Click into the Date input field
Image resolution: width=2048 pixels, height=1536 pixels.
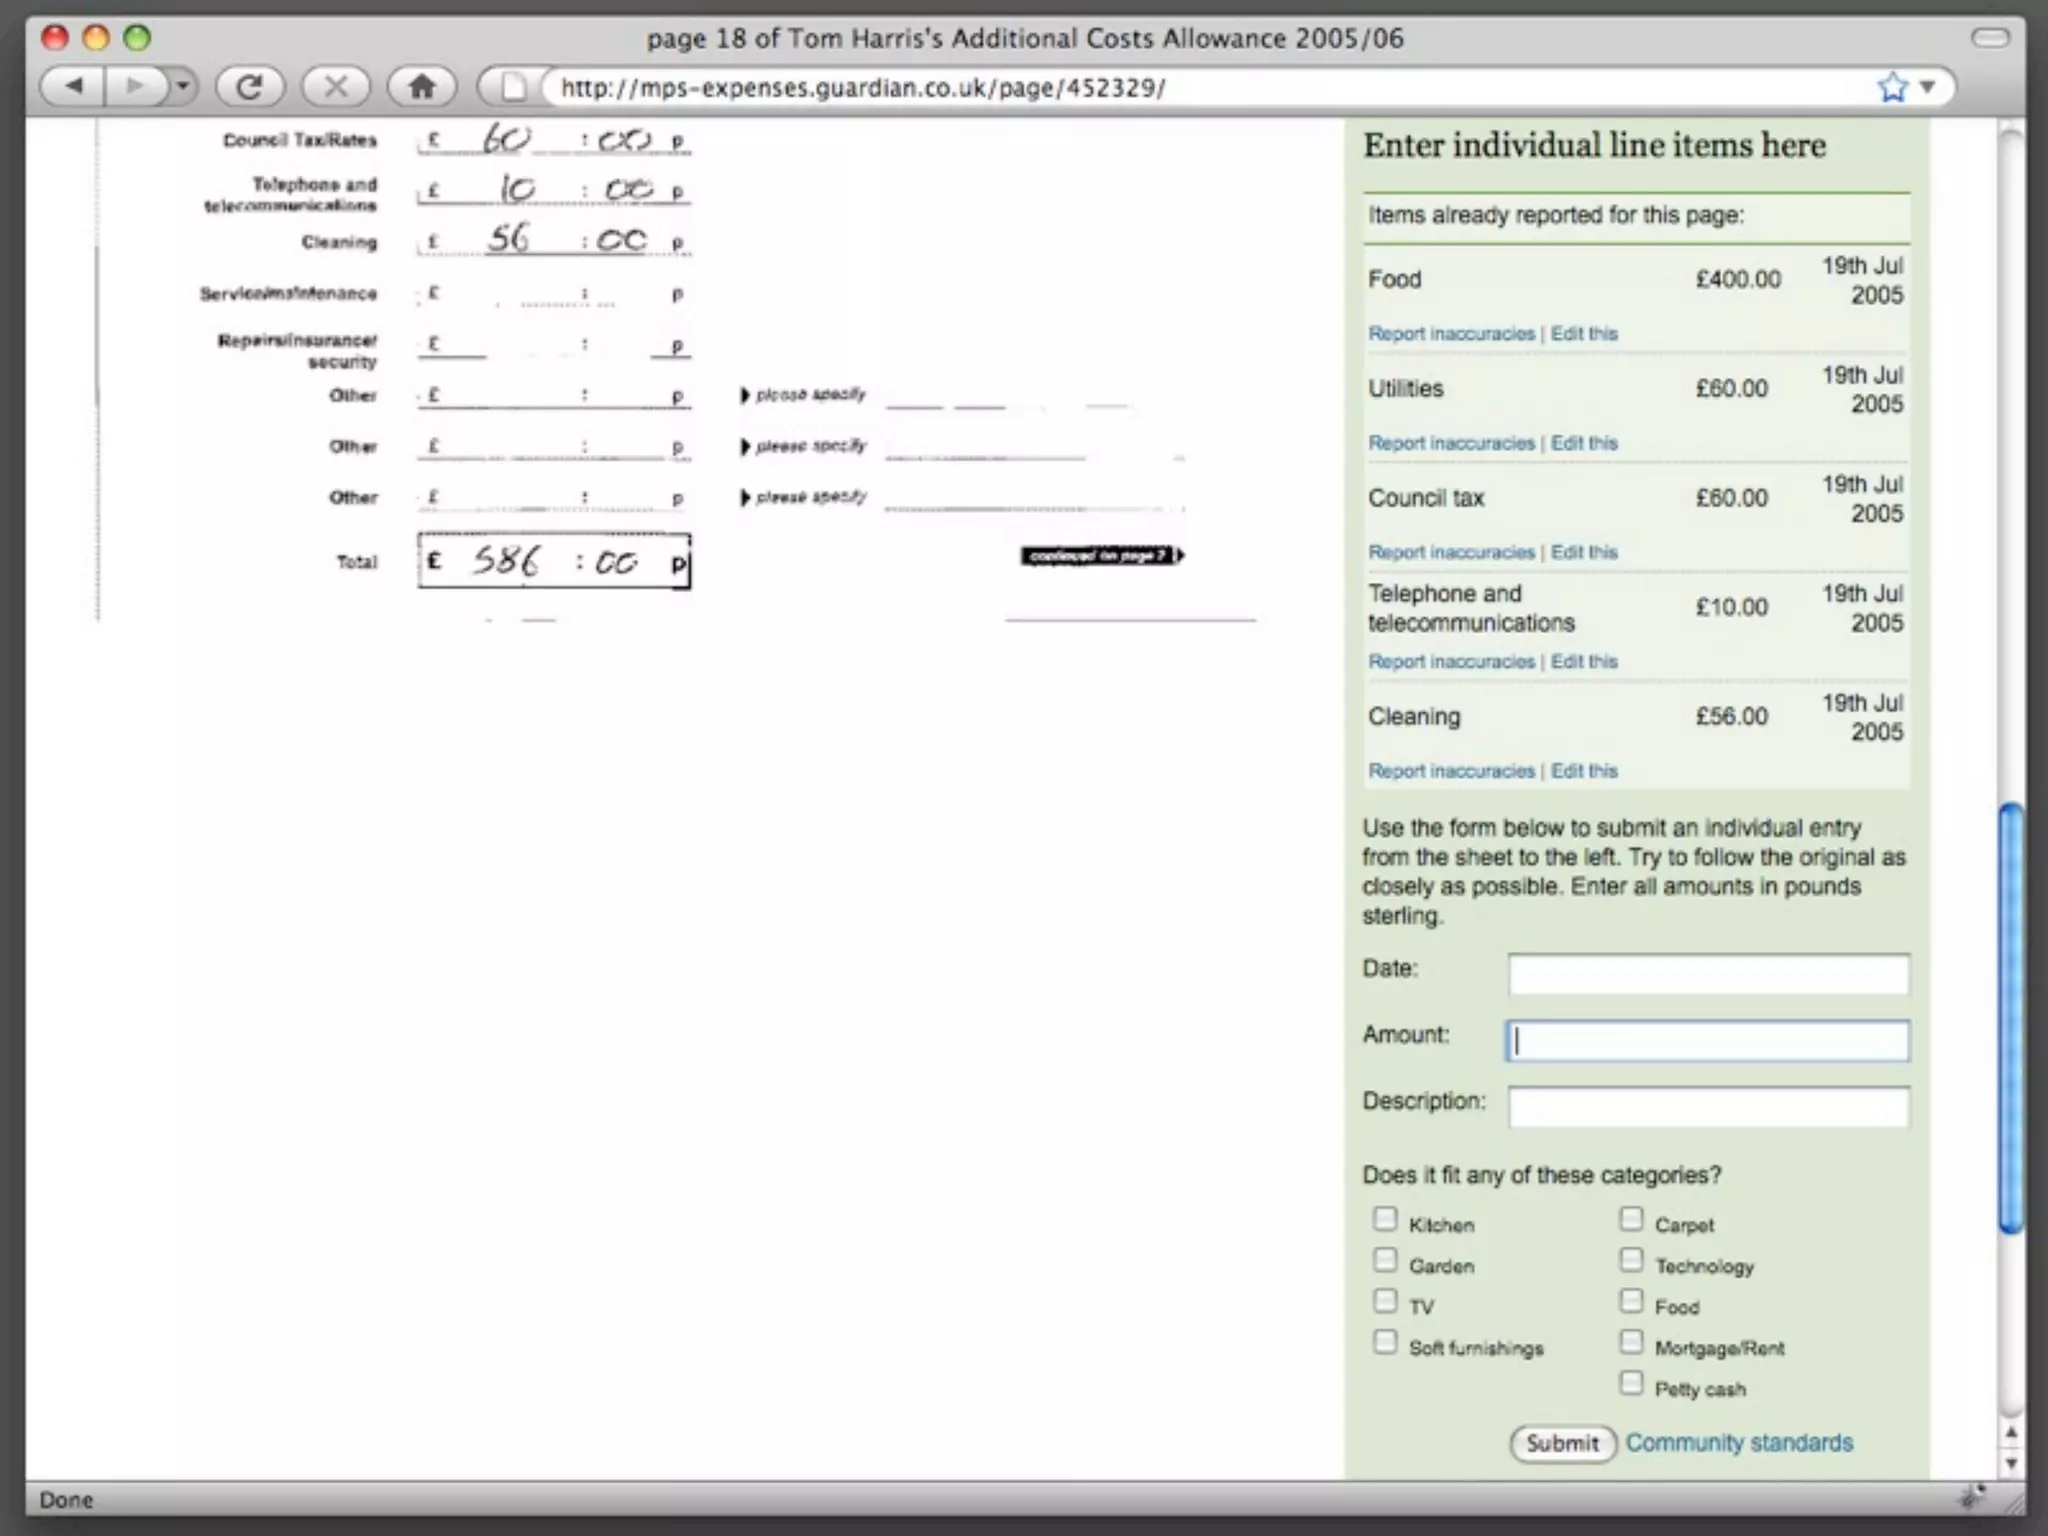pyautogui.click(x=1708, y=974)
